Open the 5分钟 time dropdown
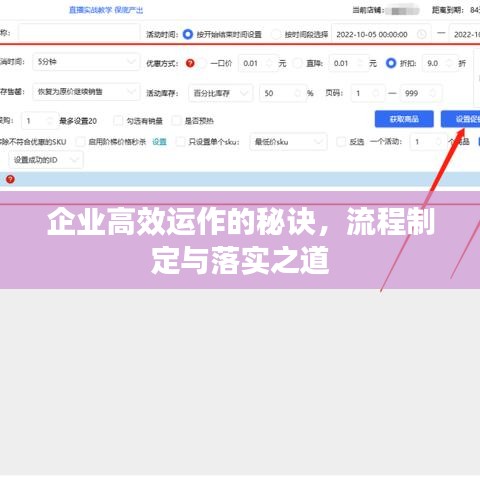480x480 pixels. click(86, 62)
